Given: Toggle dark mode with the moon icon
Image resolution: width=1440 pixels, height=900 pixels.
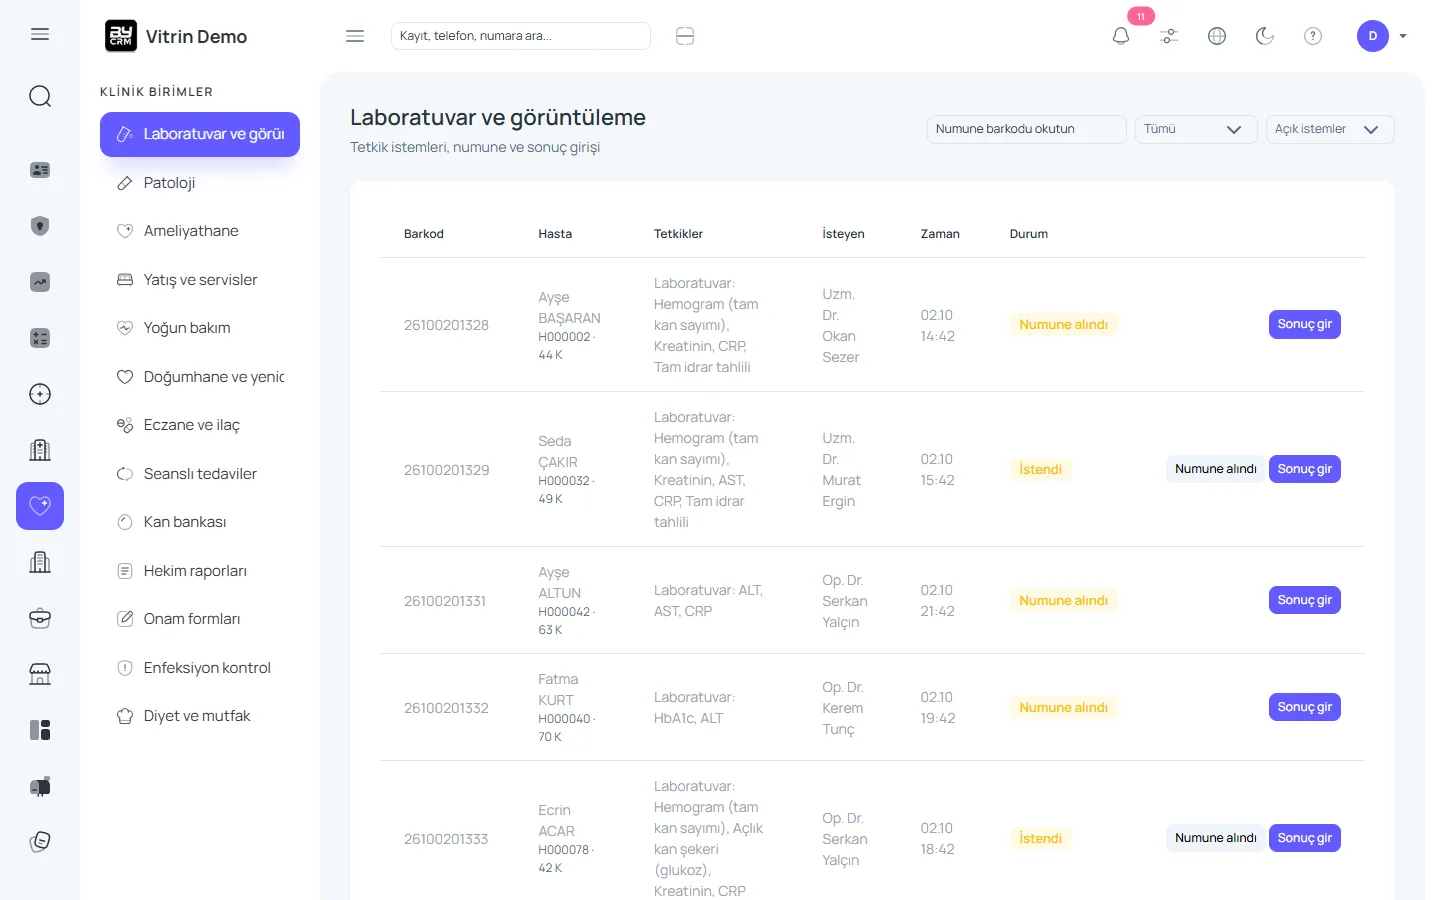Looking at the screenshot, I should (x=1265, y=36).
